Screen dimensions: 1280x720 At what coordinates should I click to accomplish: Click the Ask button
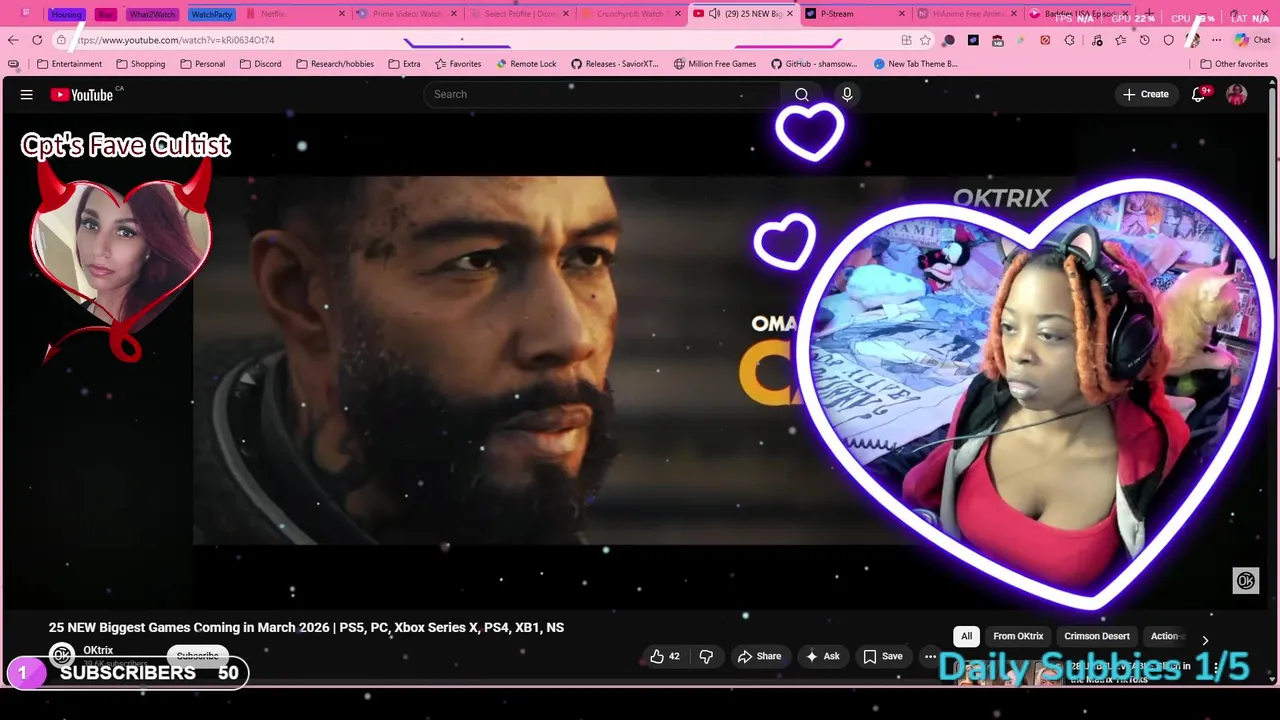tap(824, 656)
